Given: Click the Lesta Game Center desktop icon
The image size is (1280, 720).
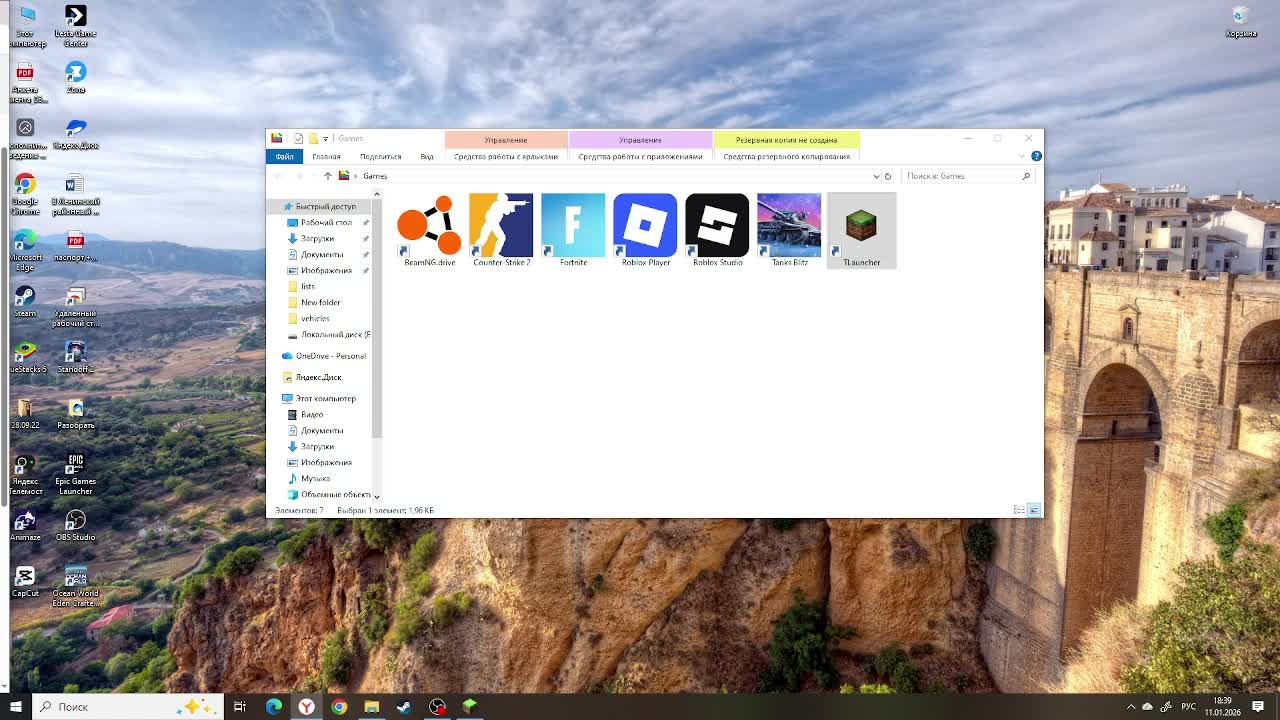Looking at the screenshot, I should click(75, 26).
